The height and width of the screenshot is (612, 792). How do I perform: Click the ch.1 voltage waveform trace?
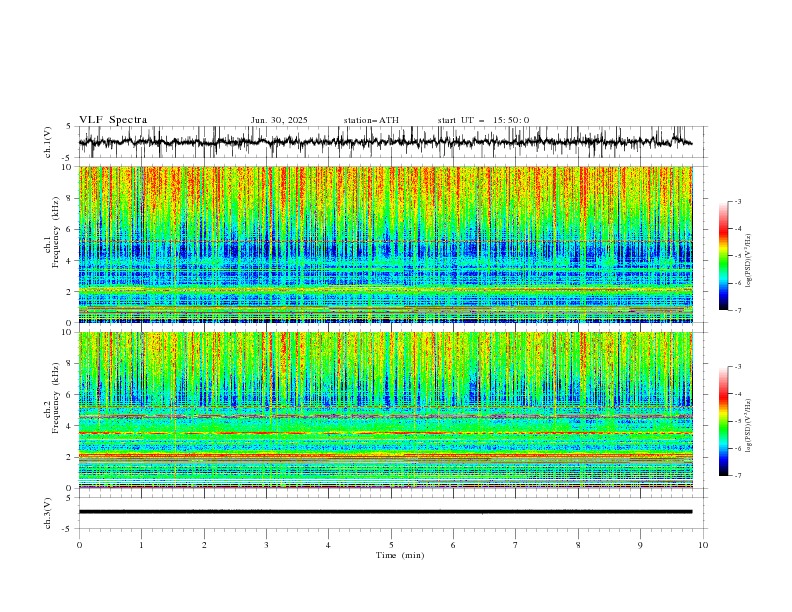[x=385, y=142]
